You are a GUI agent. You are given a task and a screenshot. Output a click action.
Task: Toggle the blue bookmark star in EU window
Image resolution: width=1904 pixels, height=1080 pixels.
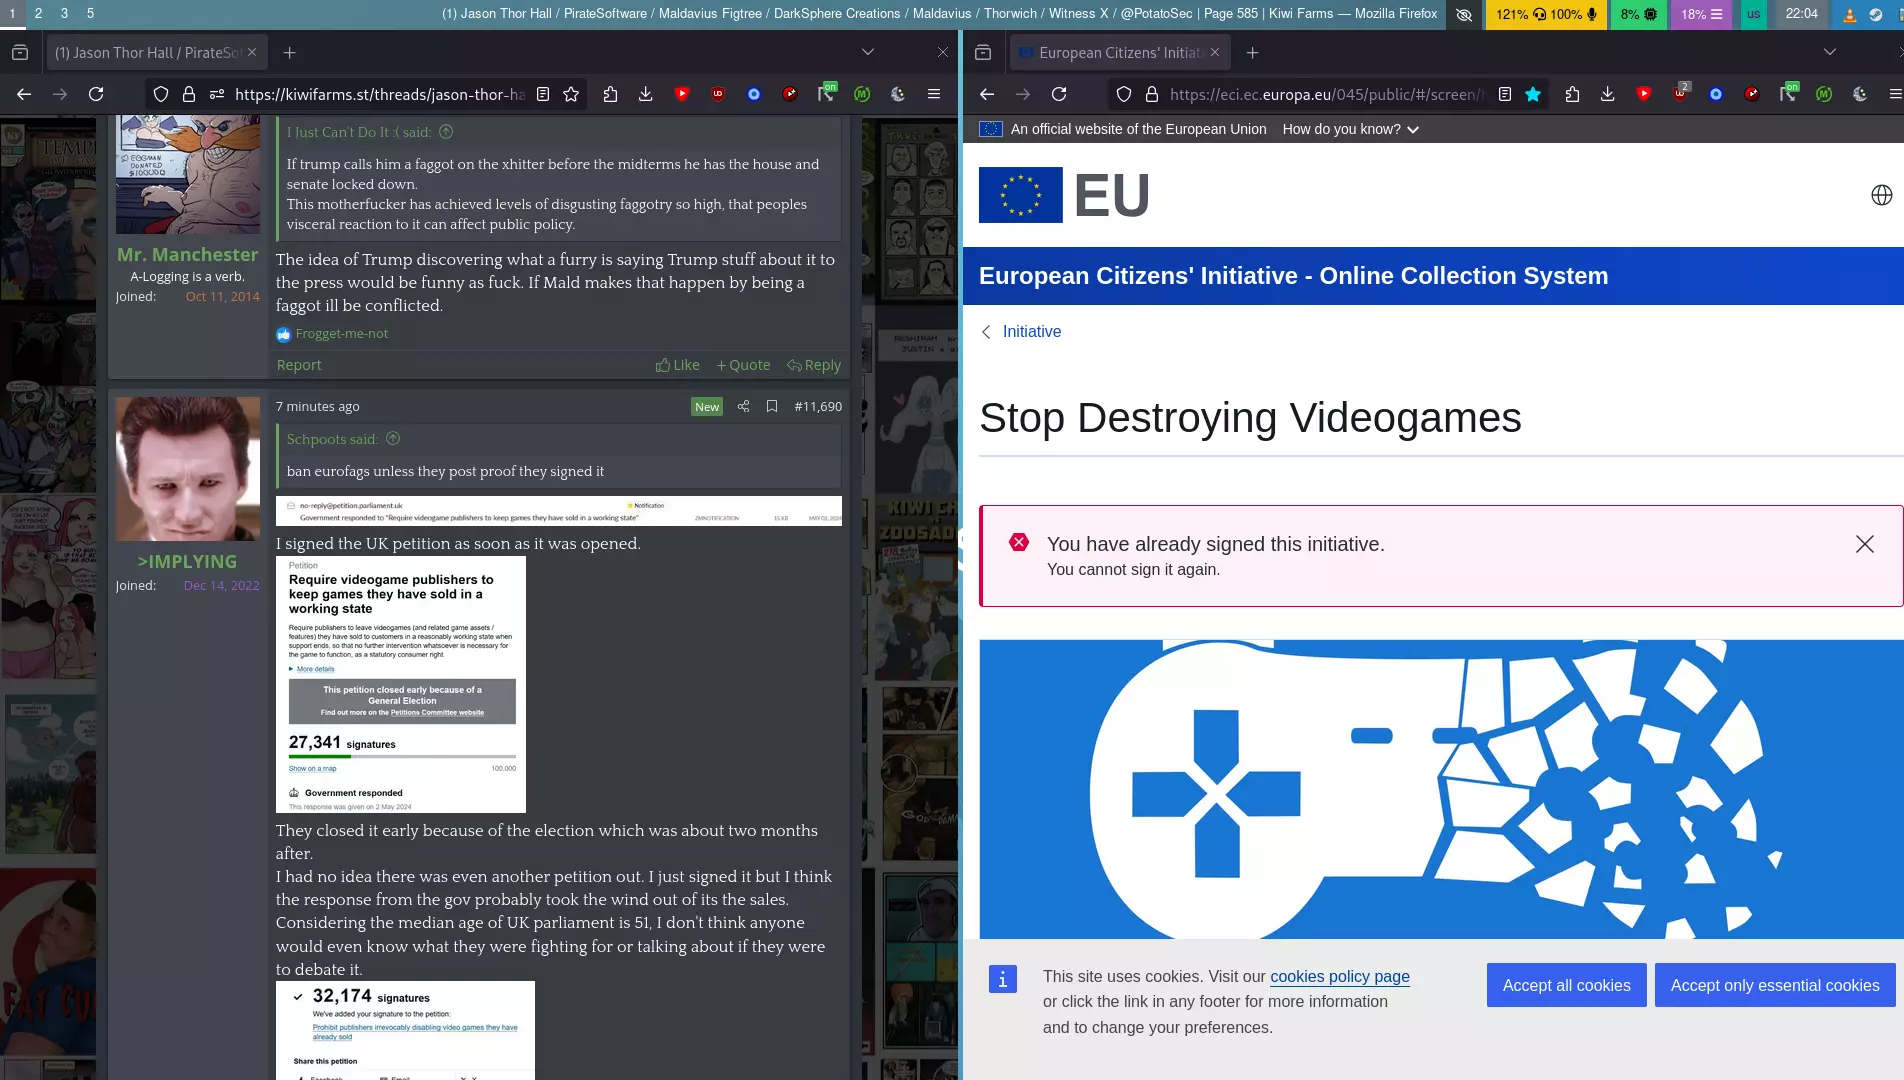tap(1533, 94)
